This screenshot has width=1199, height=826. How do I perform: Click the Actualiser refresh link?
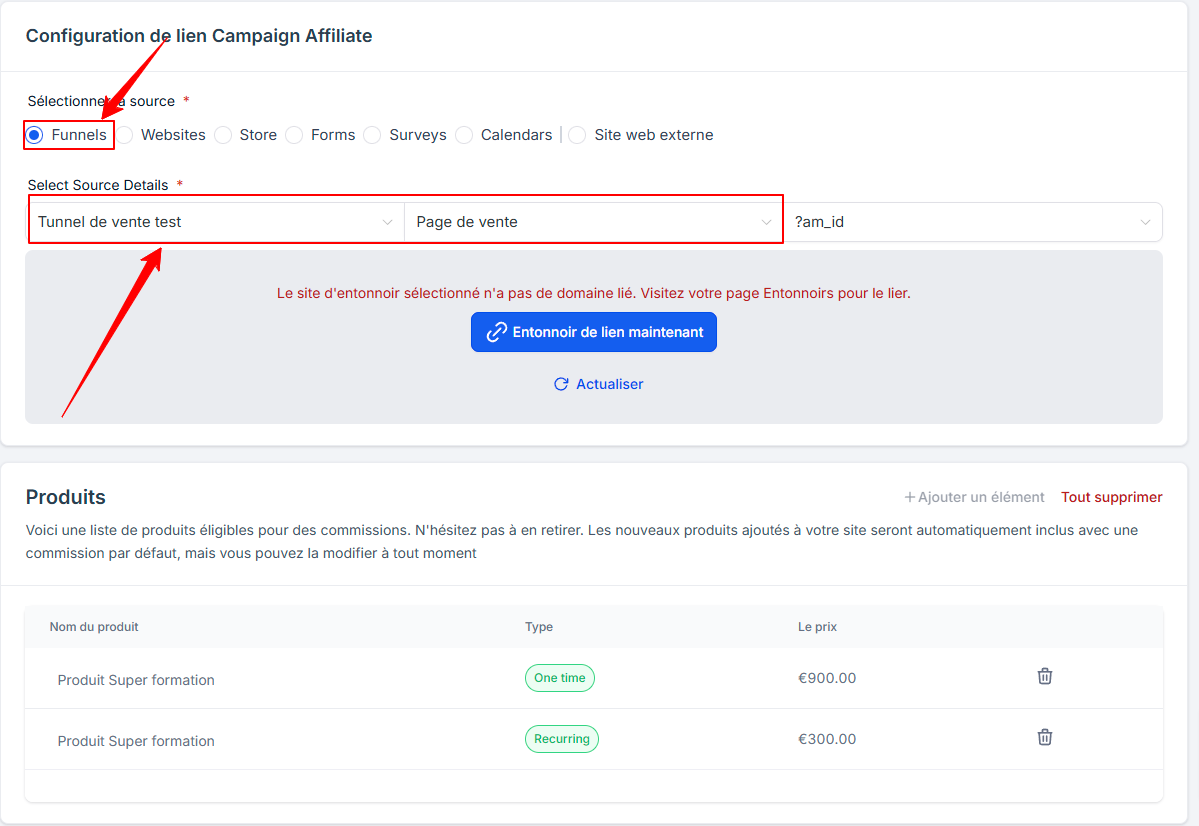(x=598, y=384)
